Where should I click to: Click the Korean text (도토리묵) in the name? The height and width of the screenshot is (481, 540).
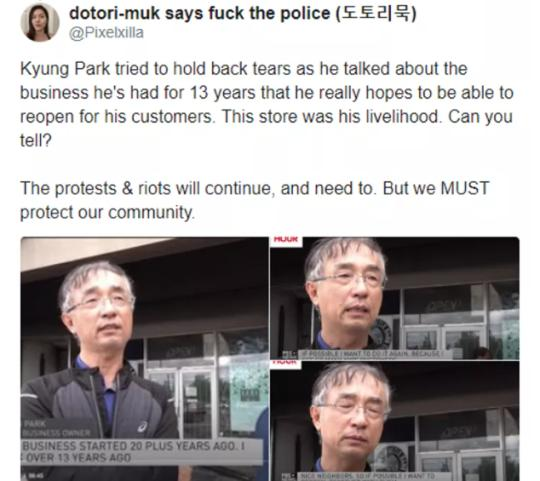tap(376, 13)
